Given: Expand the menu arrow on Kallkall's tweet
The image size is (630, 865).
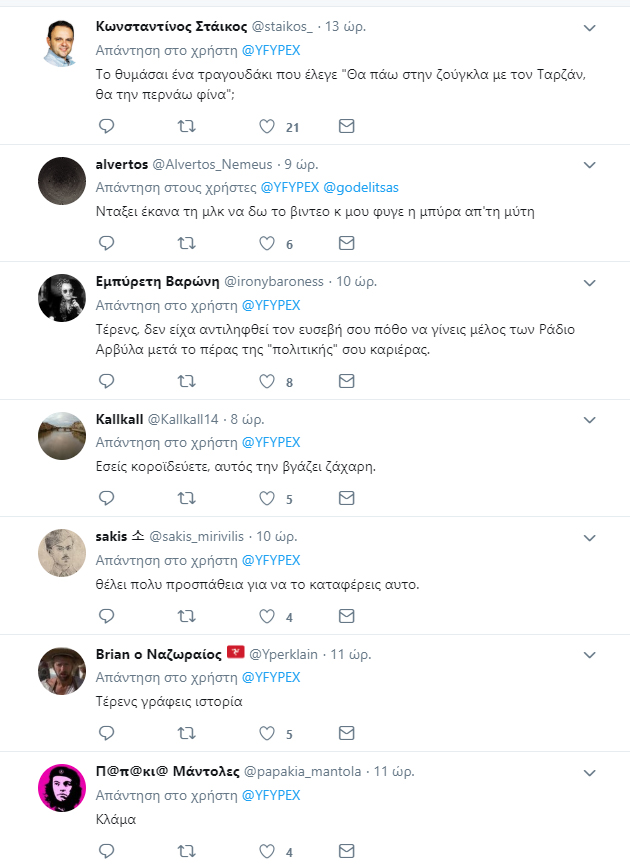Looking at the screenshot, I should point(590,420).
